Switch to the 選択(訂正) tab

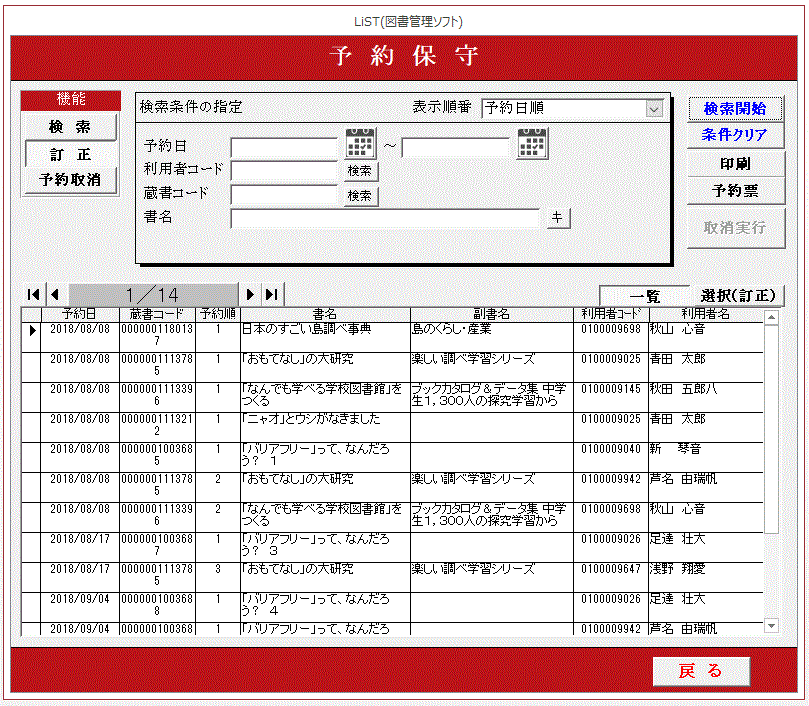738,296
